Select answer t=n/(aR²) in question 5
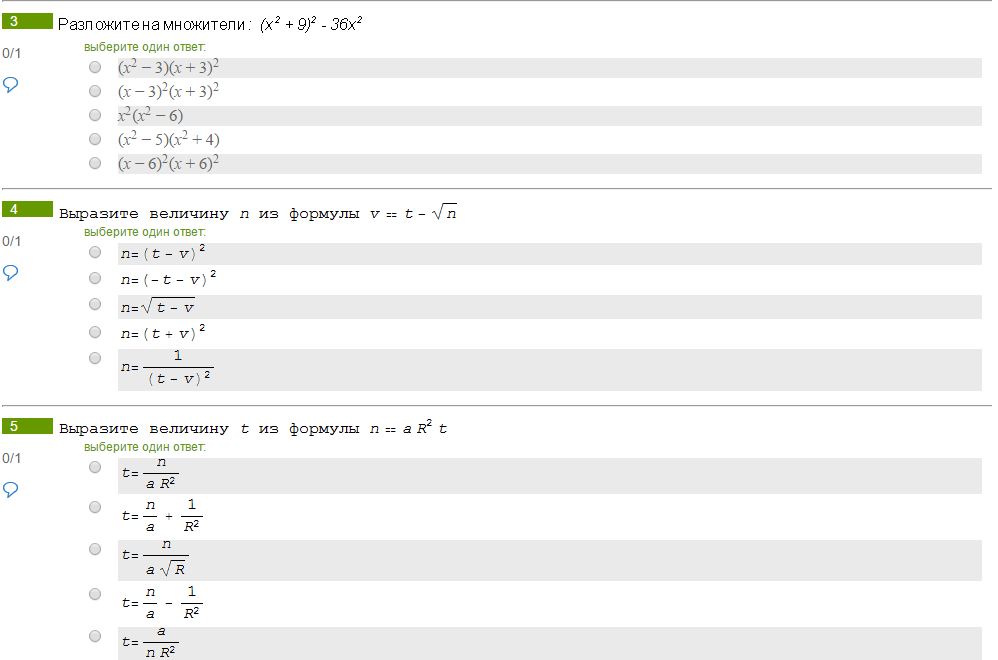998x660 pixels. tap(95, 467)
